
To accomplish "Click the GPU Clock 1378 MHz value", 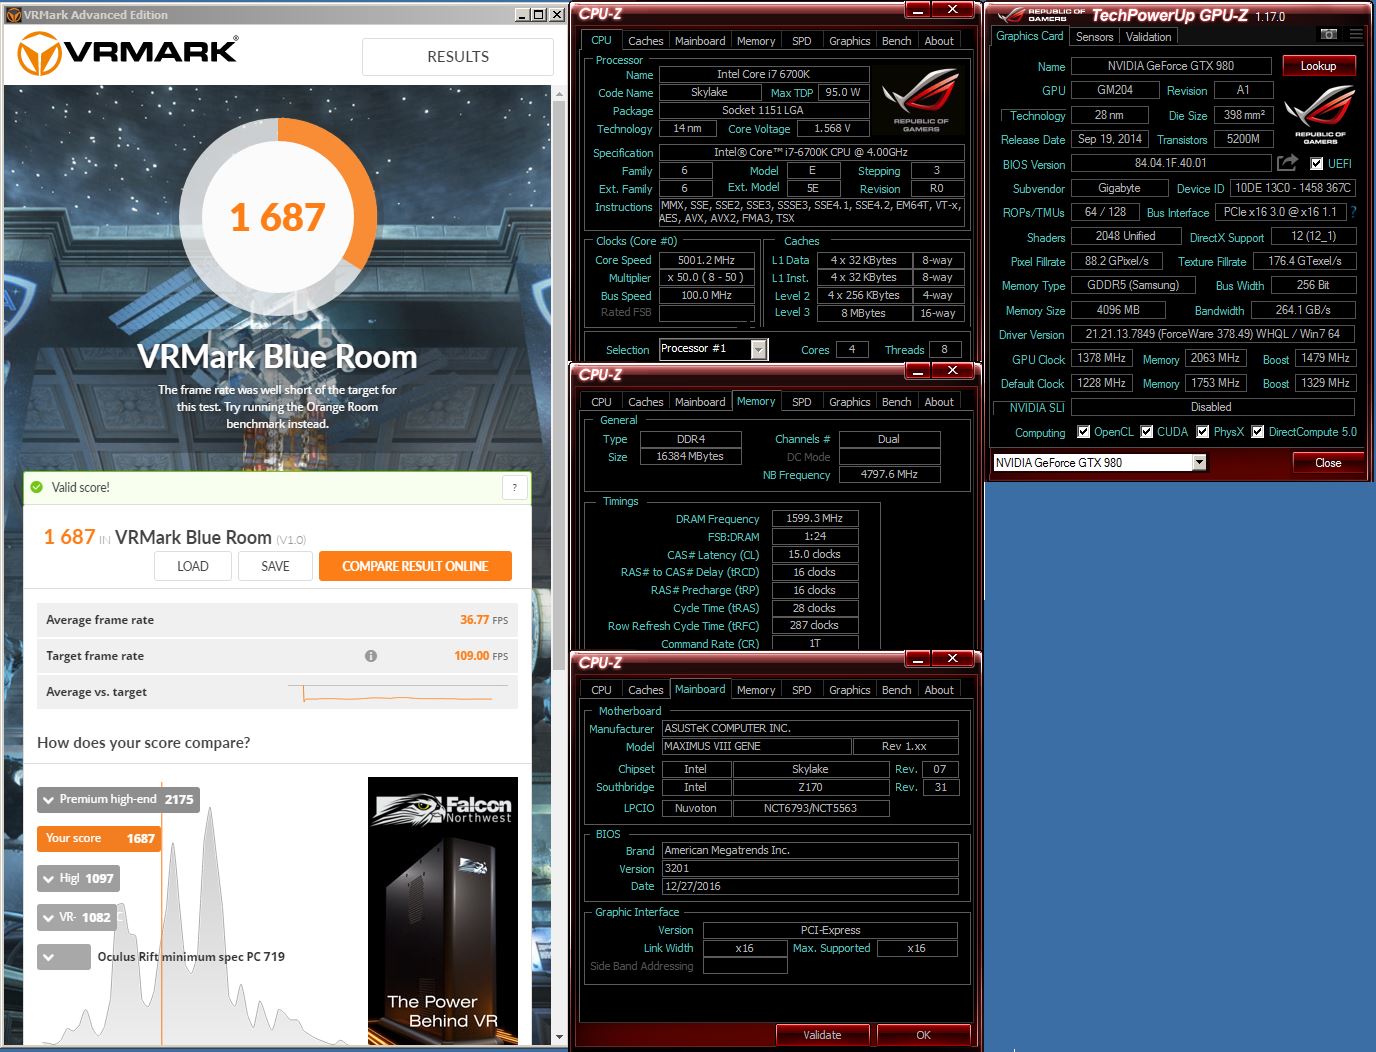I will coord(1101,358).
